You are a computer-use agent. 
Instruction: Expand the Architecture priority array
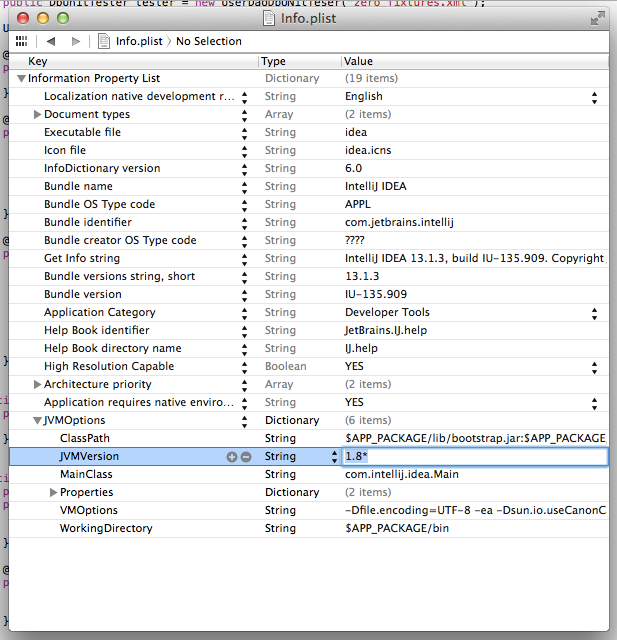(x=37, y=384)
